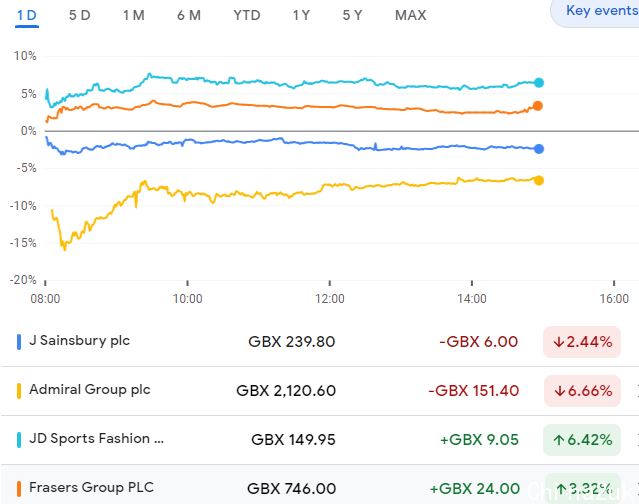Click the yellow Admiral Group color marker
639x504 pixels.
19,391
